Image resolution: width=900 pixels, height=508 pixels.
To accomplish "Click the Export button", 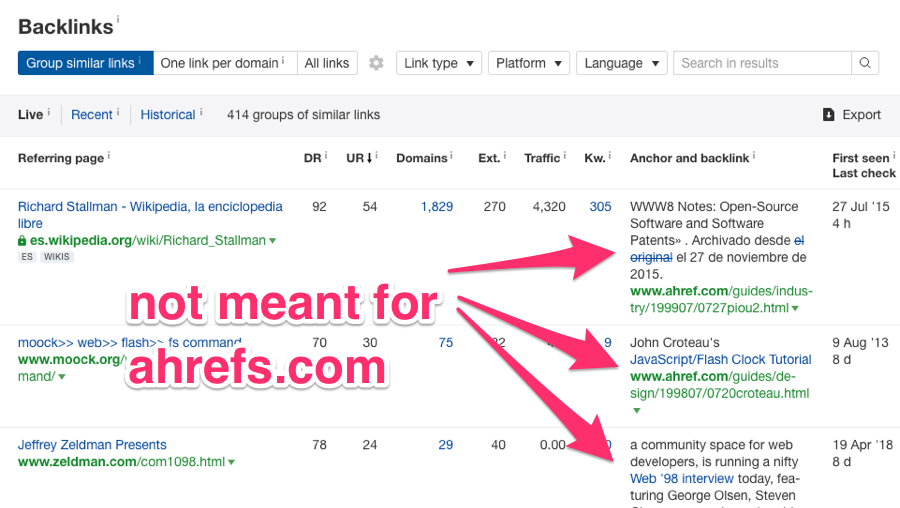I will point(852,115).
